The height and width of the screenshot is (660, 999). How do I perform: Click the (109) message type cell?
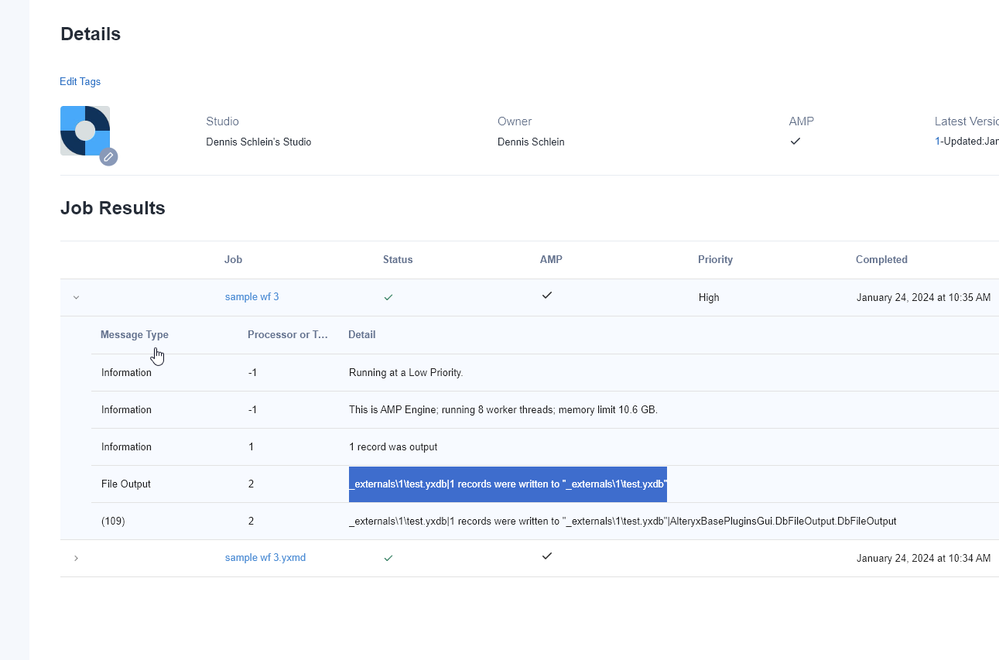click(113, 521)
